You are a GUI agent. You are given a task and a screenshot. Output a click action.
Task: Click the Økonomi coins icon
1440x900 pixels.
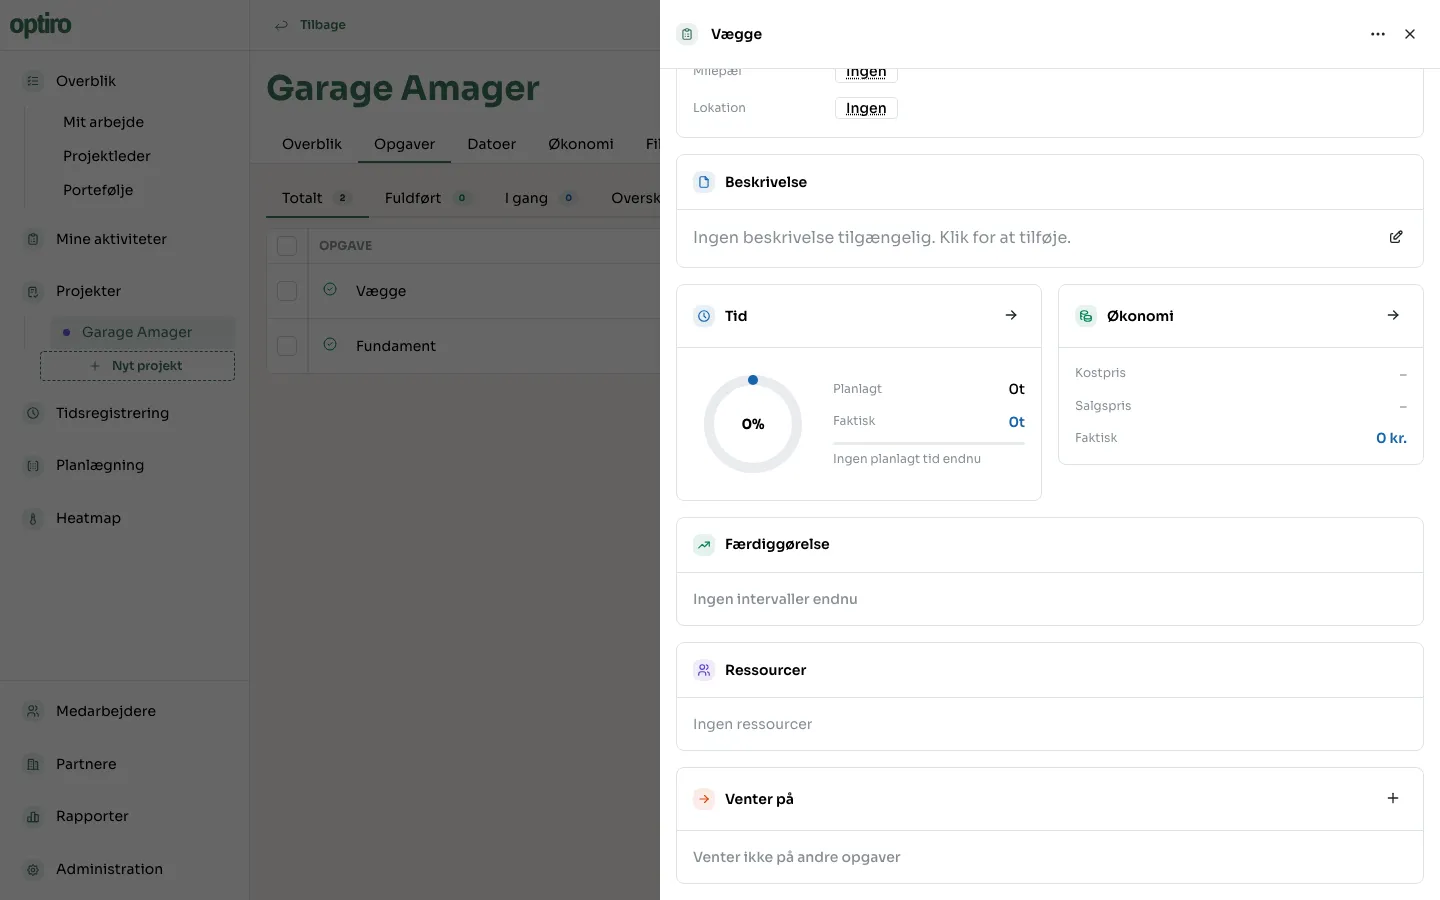click(x=1086, y=316)
